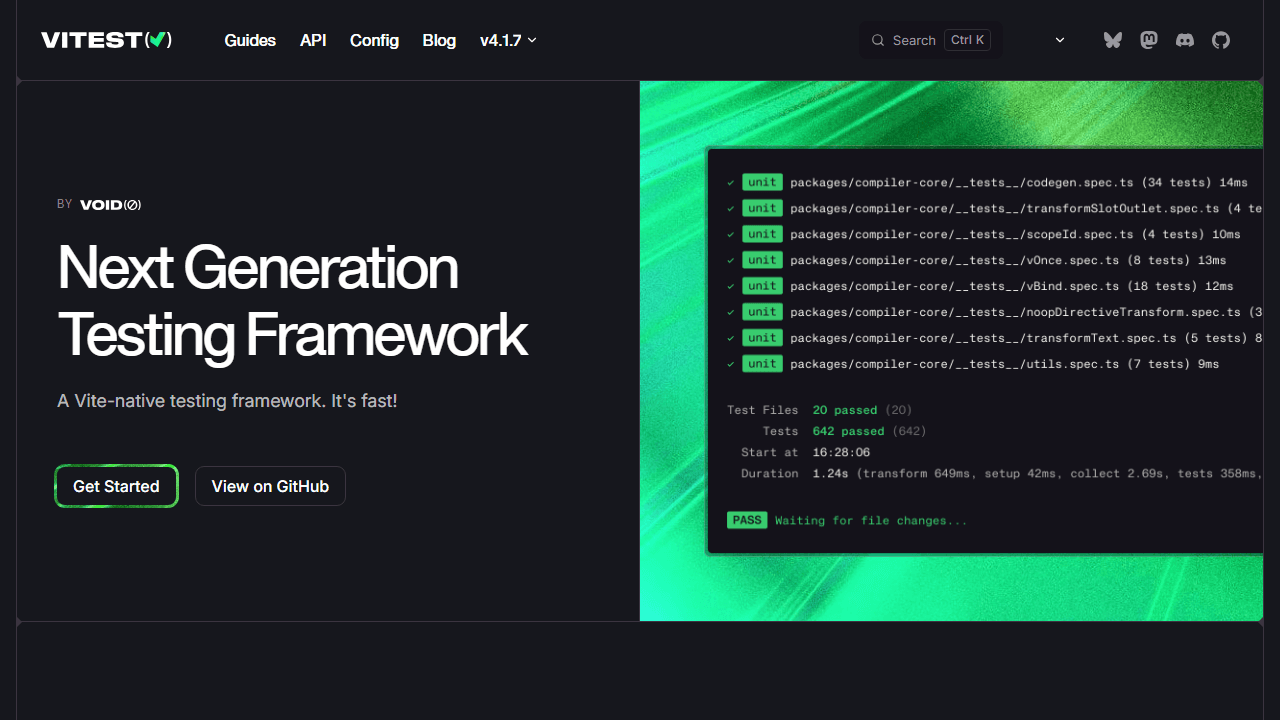This screenshot has width=1280, height=720.
Task: Open the Discord community link
Action: (x=1185, y=40)
